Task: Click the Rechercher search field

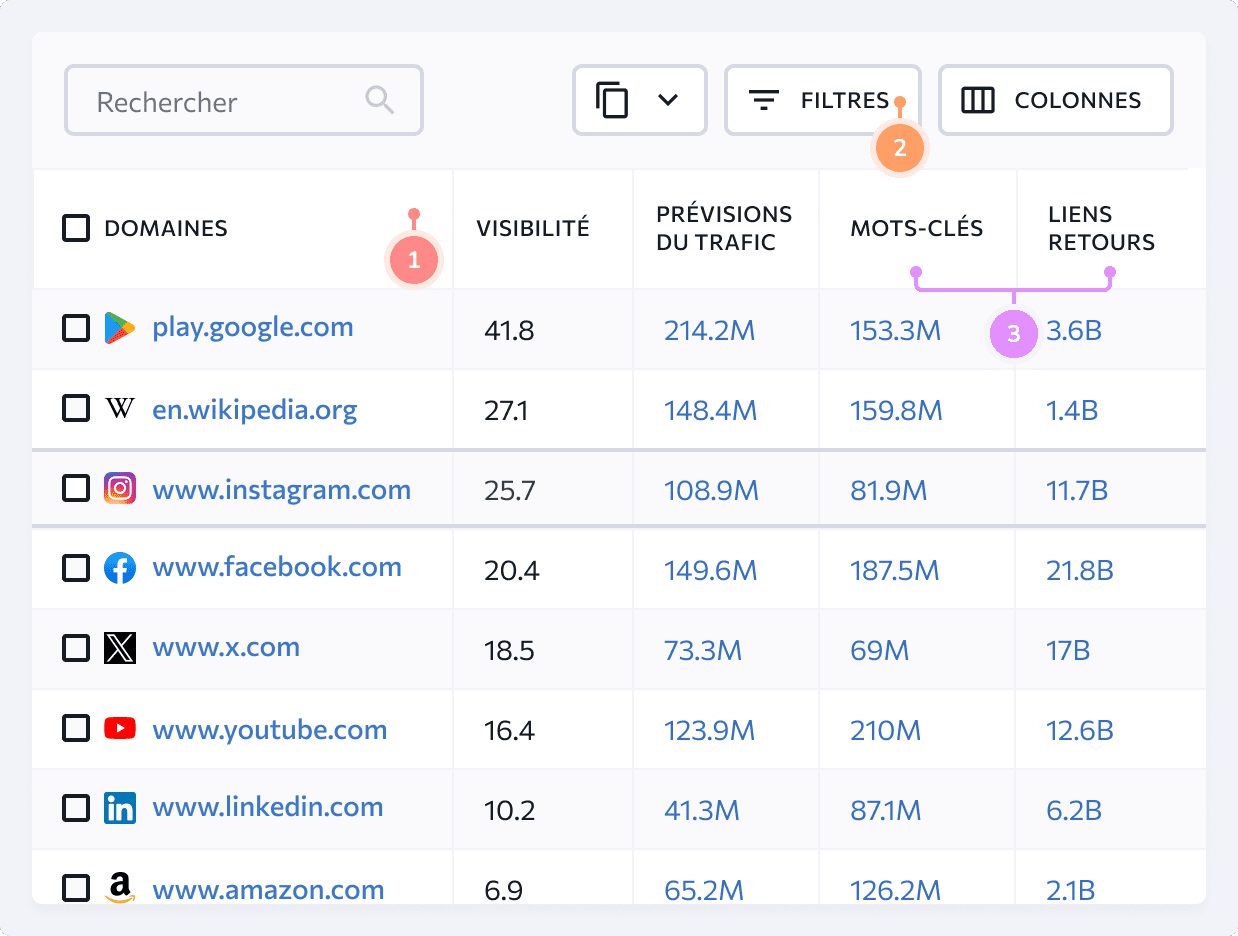Action: [244, 100]
